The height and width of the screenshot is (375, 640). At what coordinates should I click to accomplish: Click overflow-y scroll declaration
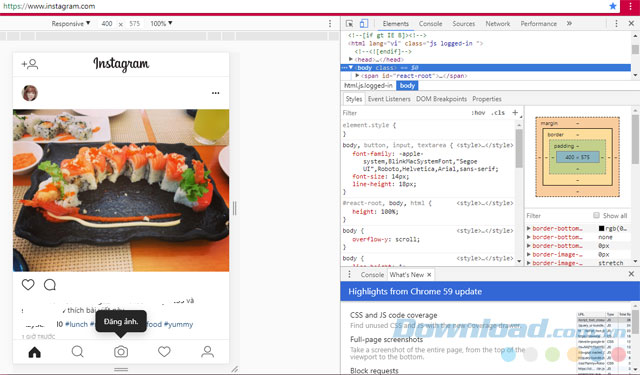[x=386, y=240]
